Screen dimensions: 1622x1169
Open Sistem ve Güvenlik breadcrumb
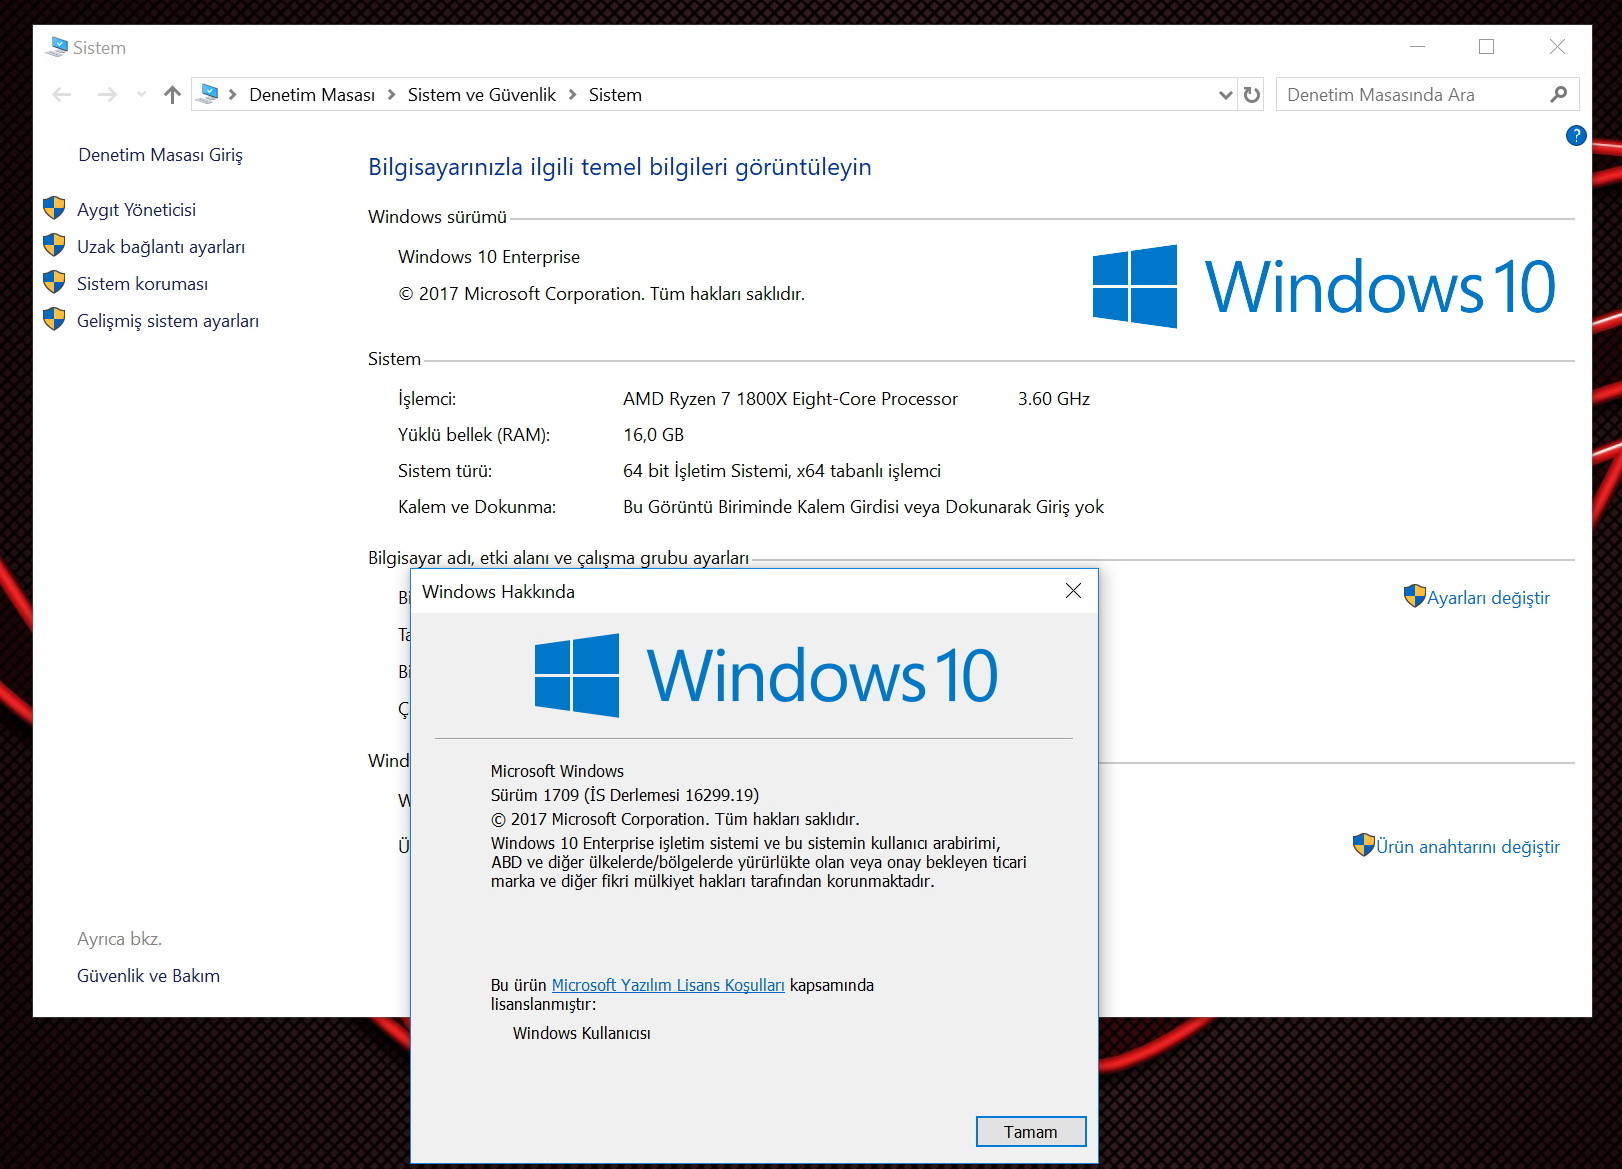coord(482,95)
